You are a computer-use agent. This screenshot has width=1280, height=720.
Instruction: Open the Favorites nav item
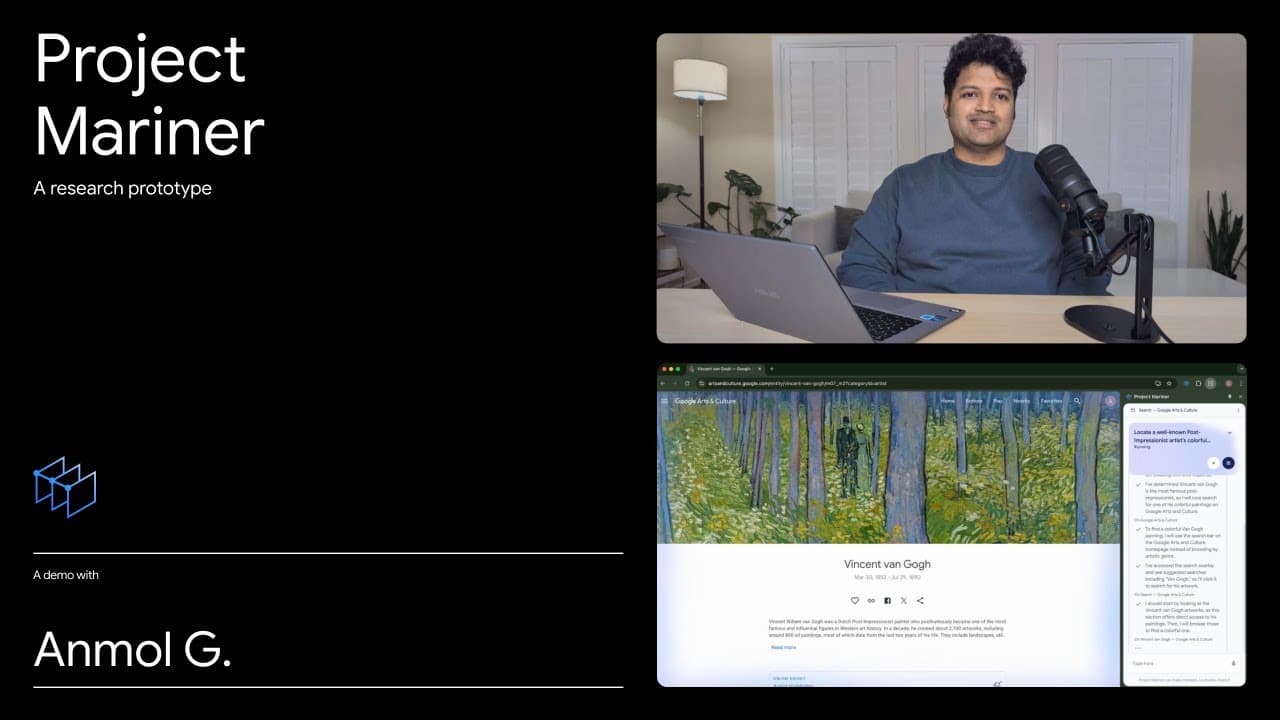pyautogui.click(x=1051, y=401)
